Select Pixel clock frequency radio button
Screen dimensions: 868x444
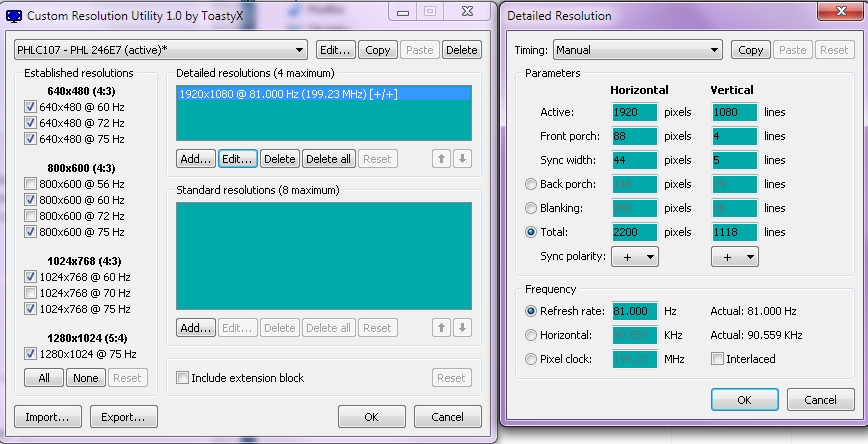coord(533,359)
